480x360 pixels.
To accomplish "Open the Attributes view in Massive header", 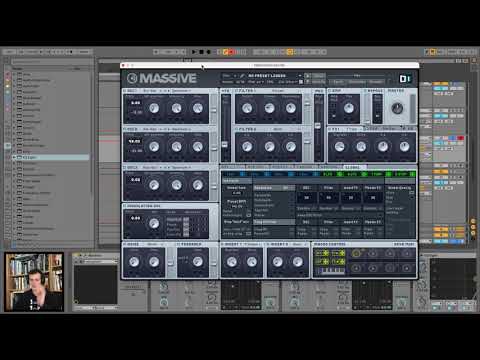I will pos(357,82).
